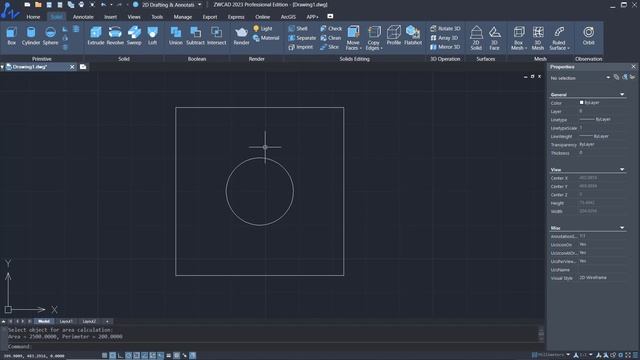The image size is (640, 360).
Task: Click the command history scrollbar
Action: 541,333
